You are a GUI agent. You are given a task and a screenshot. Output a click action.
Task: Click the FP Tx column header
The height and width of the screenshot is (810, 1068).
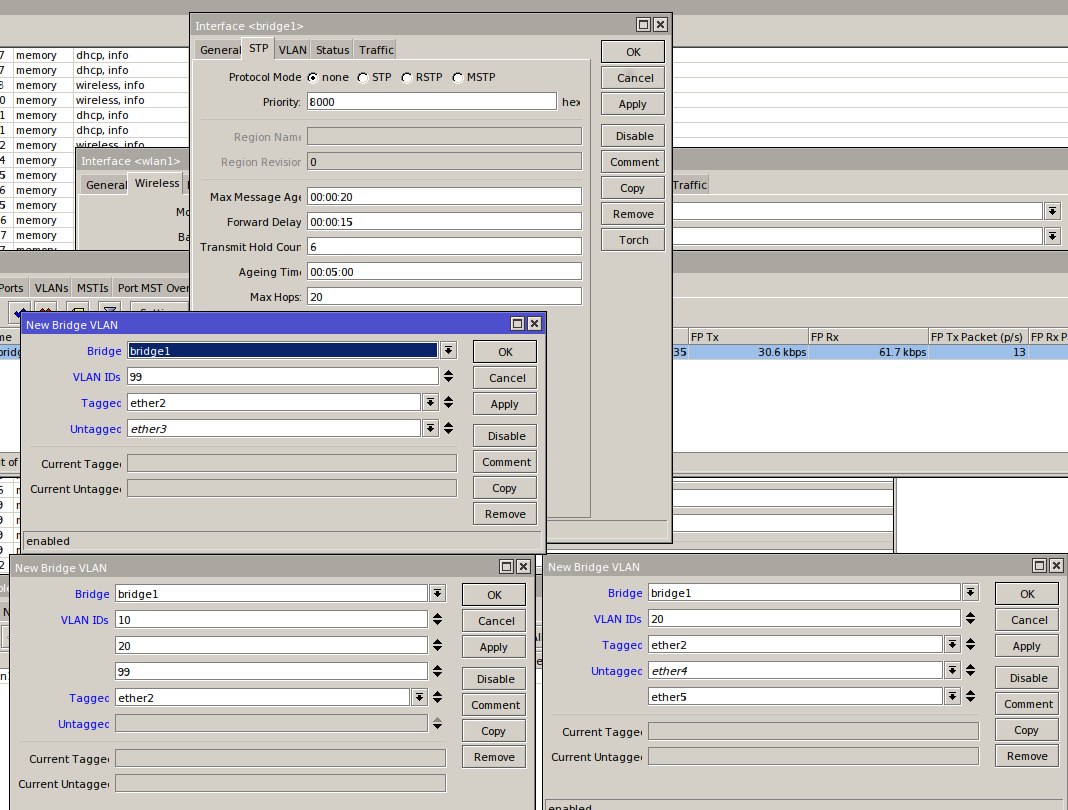coord(748,337)
